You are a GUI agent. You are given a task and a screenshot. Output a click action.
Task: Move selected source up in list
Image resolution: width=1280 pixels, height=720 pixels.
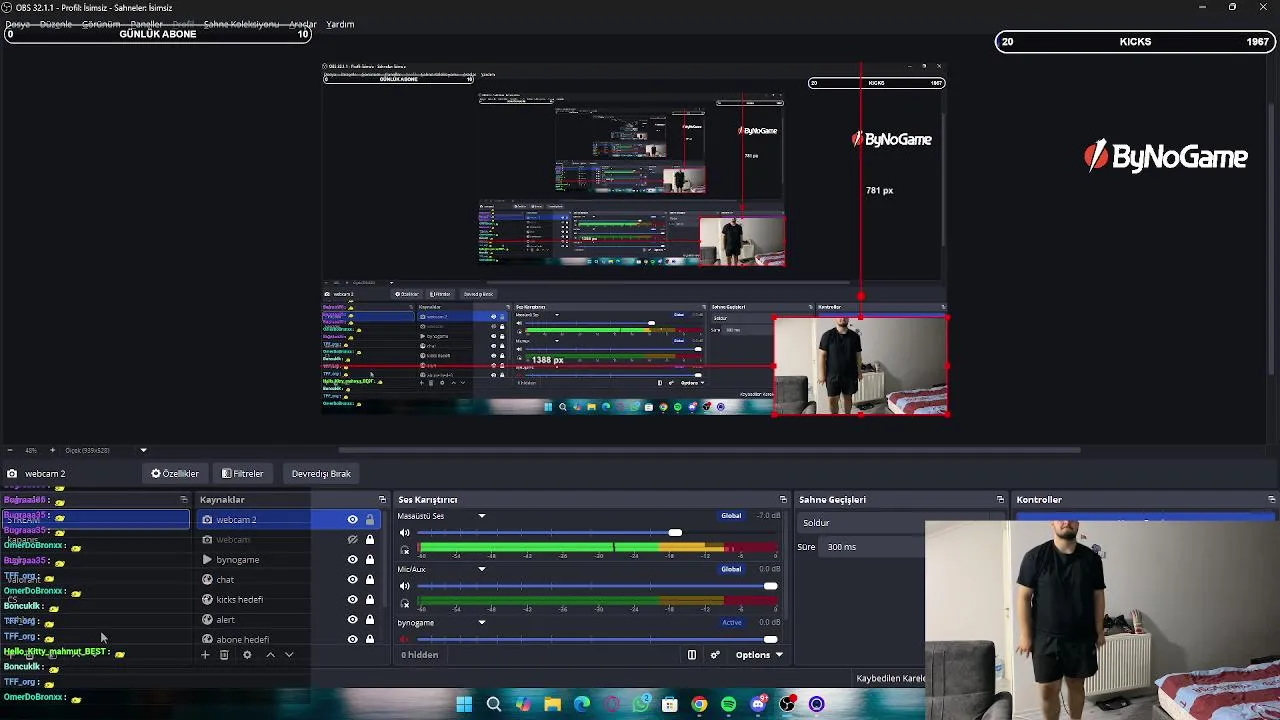pyautogui.click(x=270, y=655)
